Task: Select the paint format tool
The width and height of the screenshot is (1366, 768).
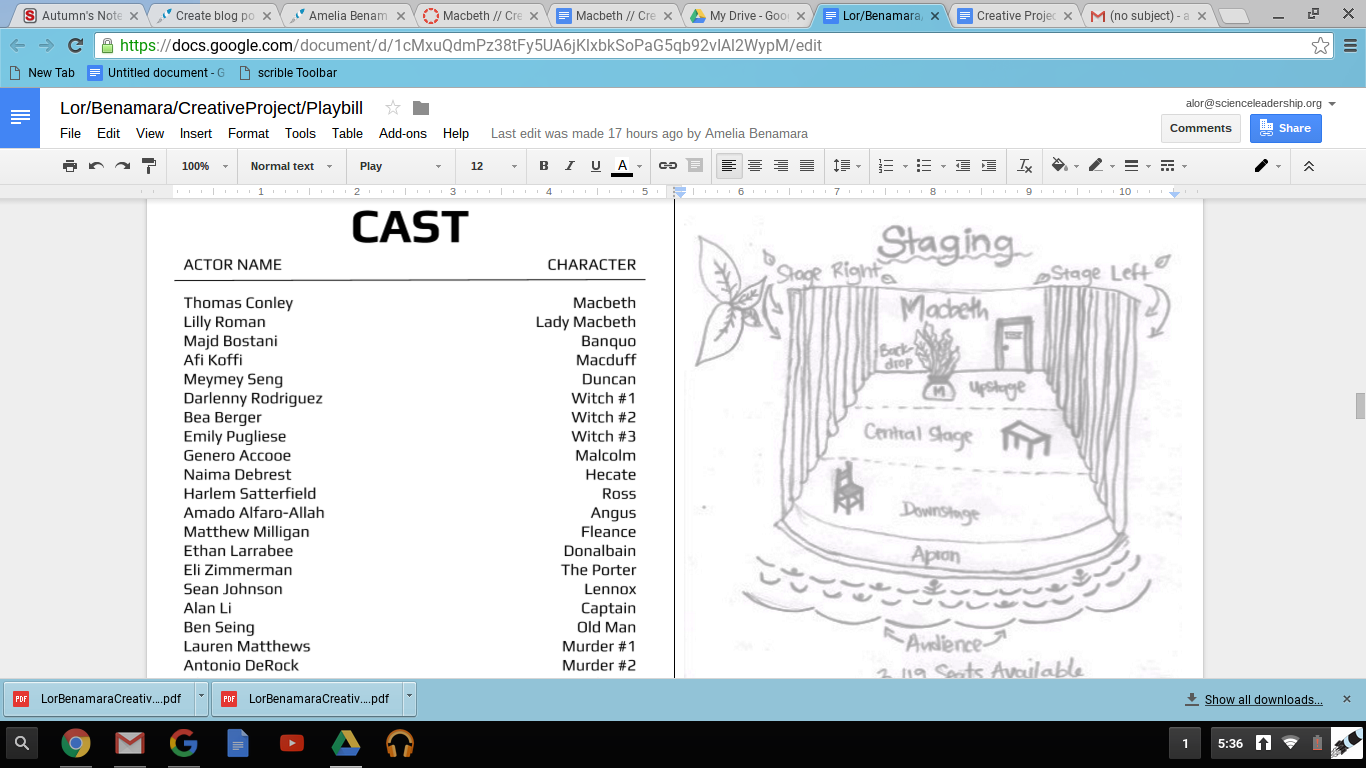Action: pyautogui.click(x=149, y=166)
